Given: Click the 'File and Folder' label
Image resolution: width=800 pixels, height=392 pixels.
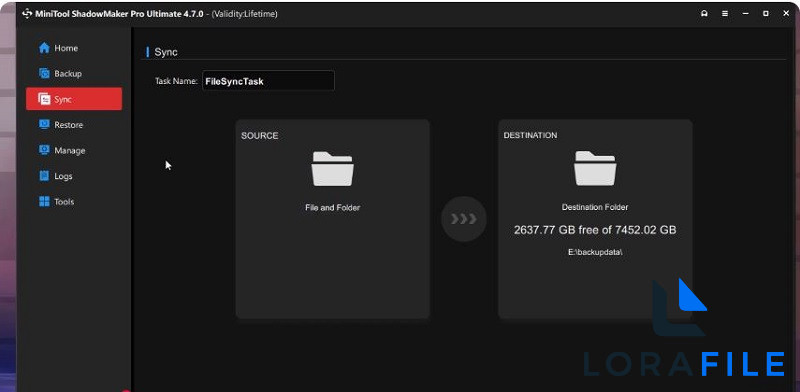Looking at the screenshot, I should [x=333, y=208].
